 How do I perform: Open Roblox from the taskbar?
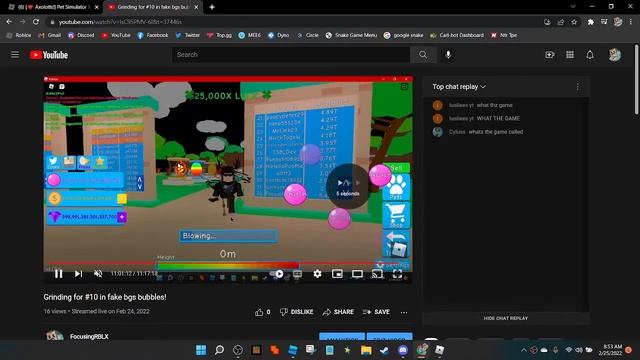[x=440, y=350]
